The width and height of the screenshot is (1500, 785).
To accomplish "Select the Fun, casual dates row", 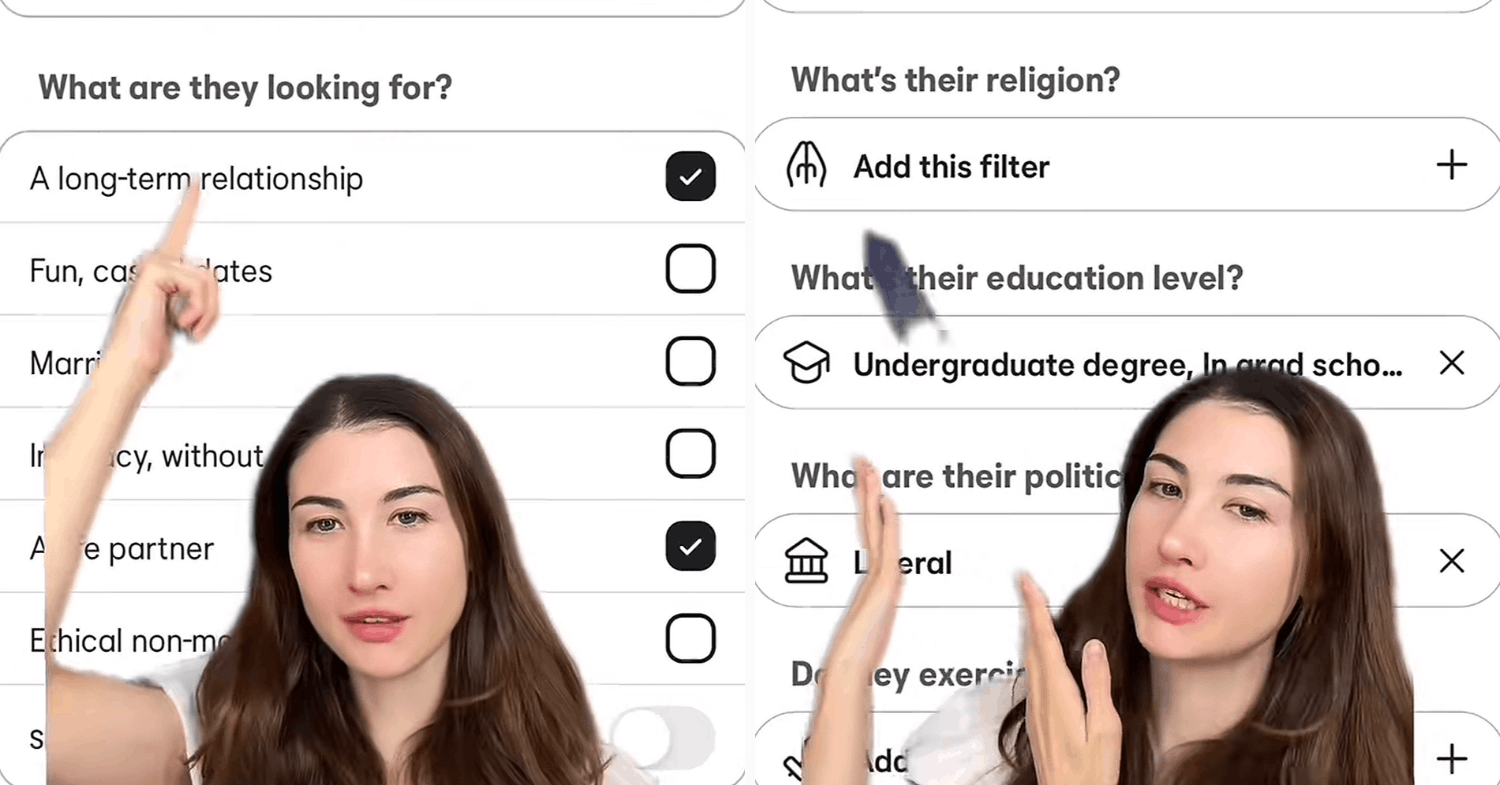I will [x=372, y=269].
